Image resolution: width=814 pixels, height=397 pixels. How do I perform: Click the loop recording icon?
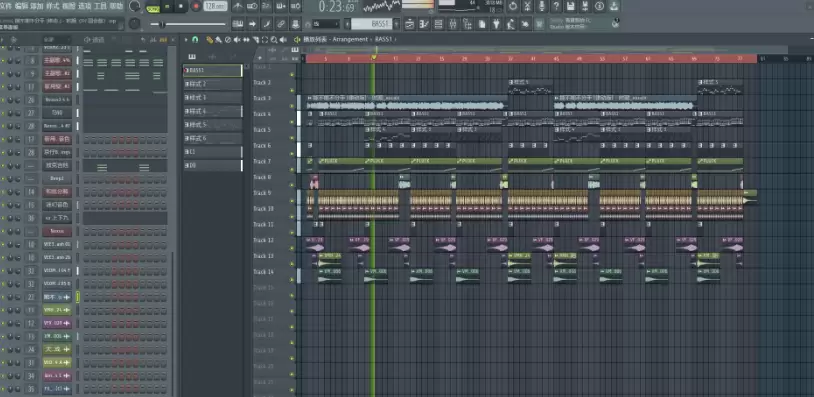[x=295, y=6]
